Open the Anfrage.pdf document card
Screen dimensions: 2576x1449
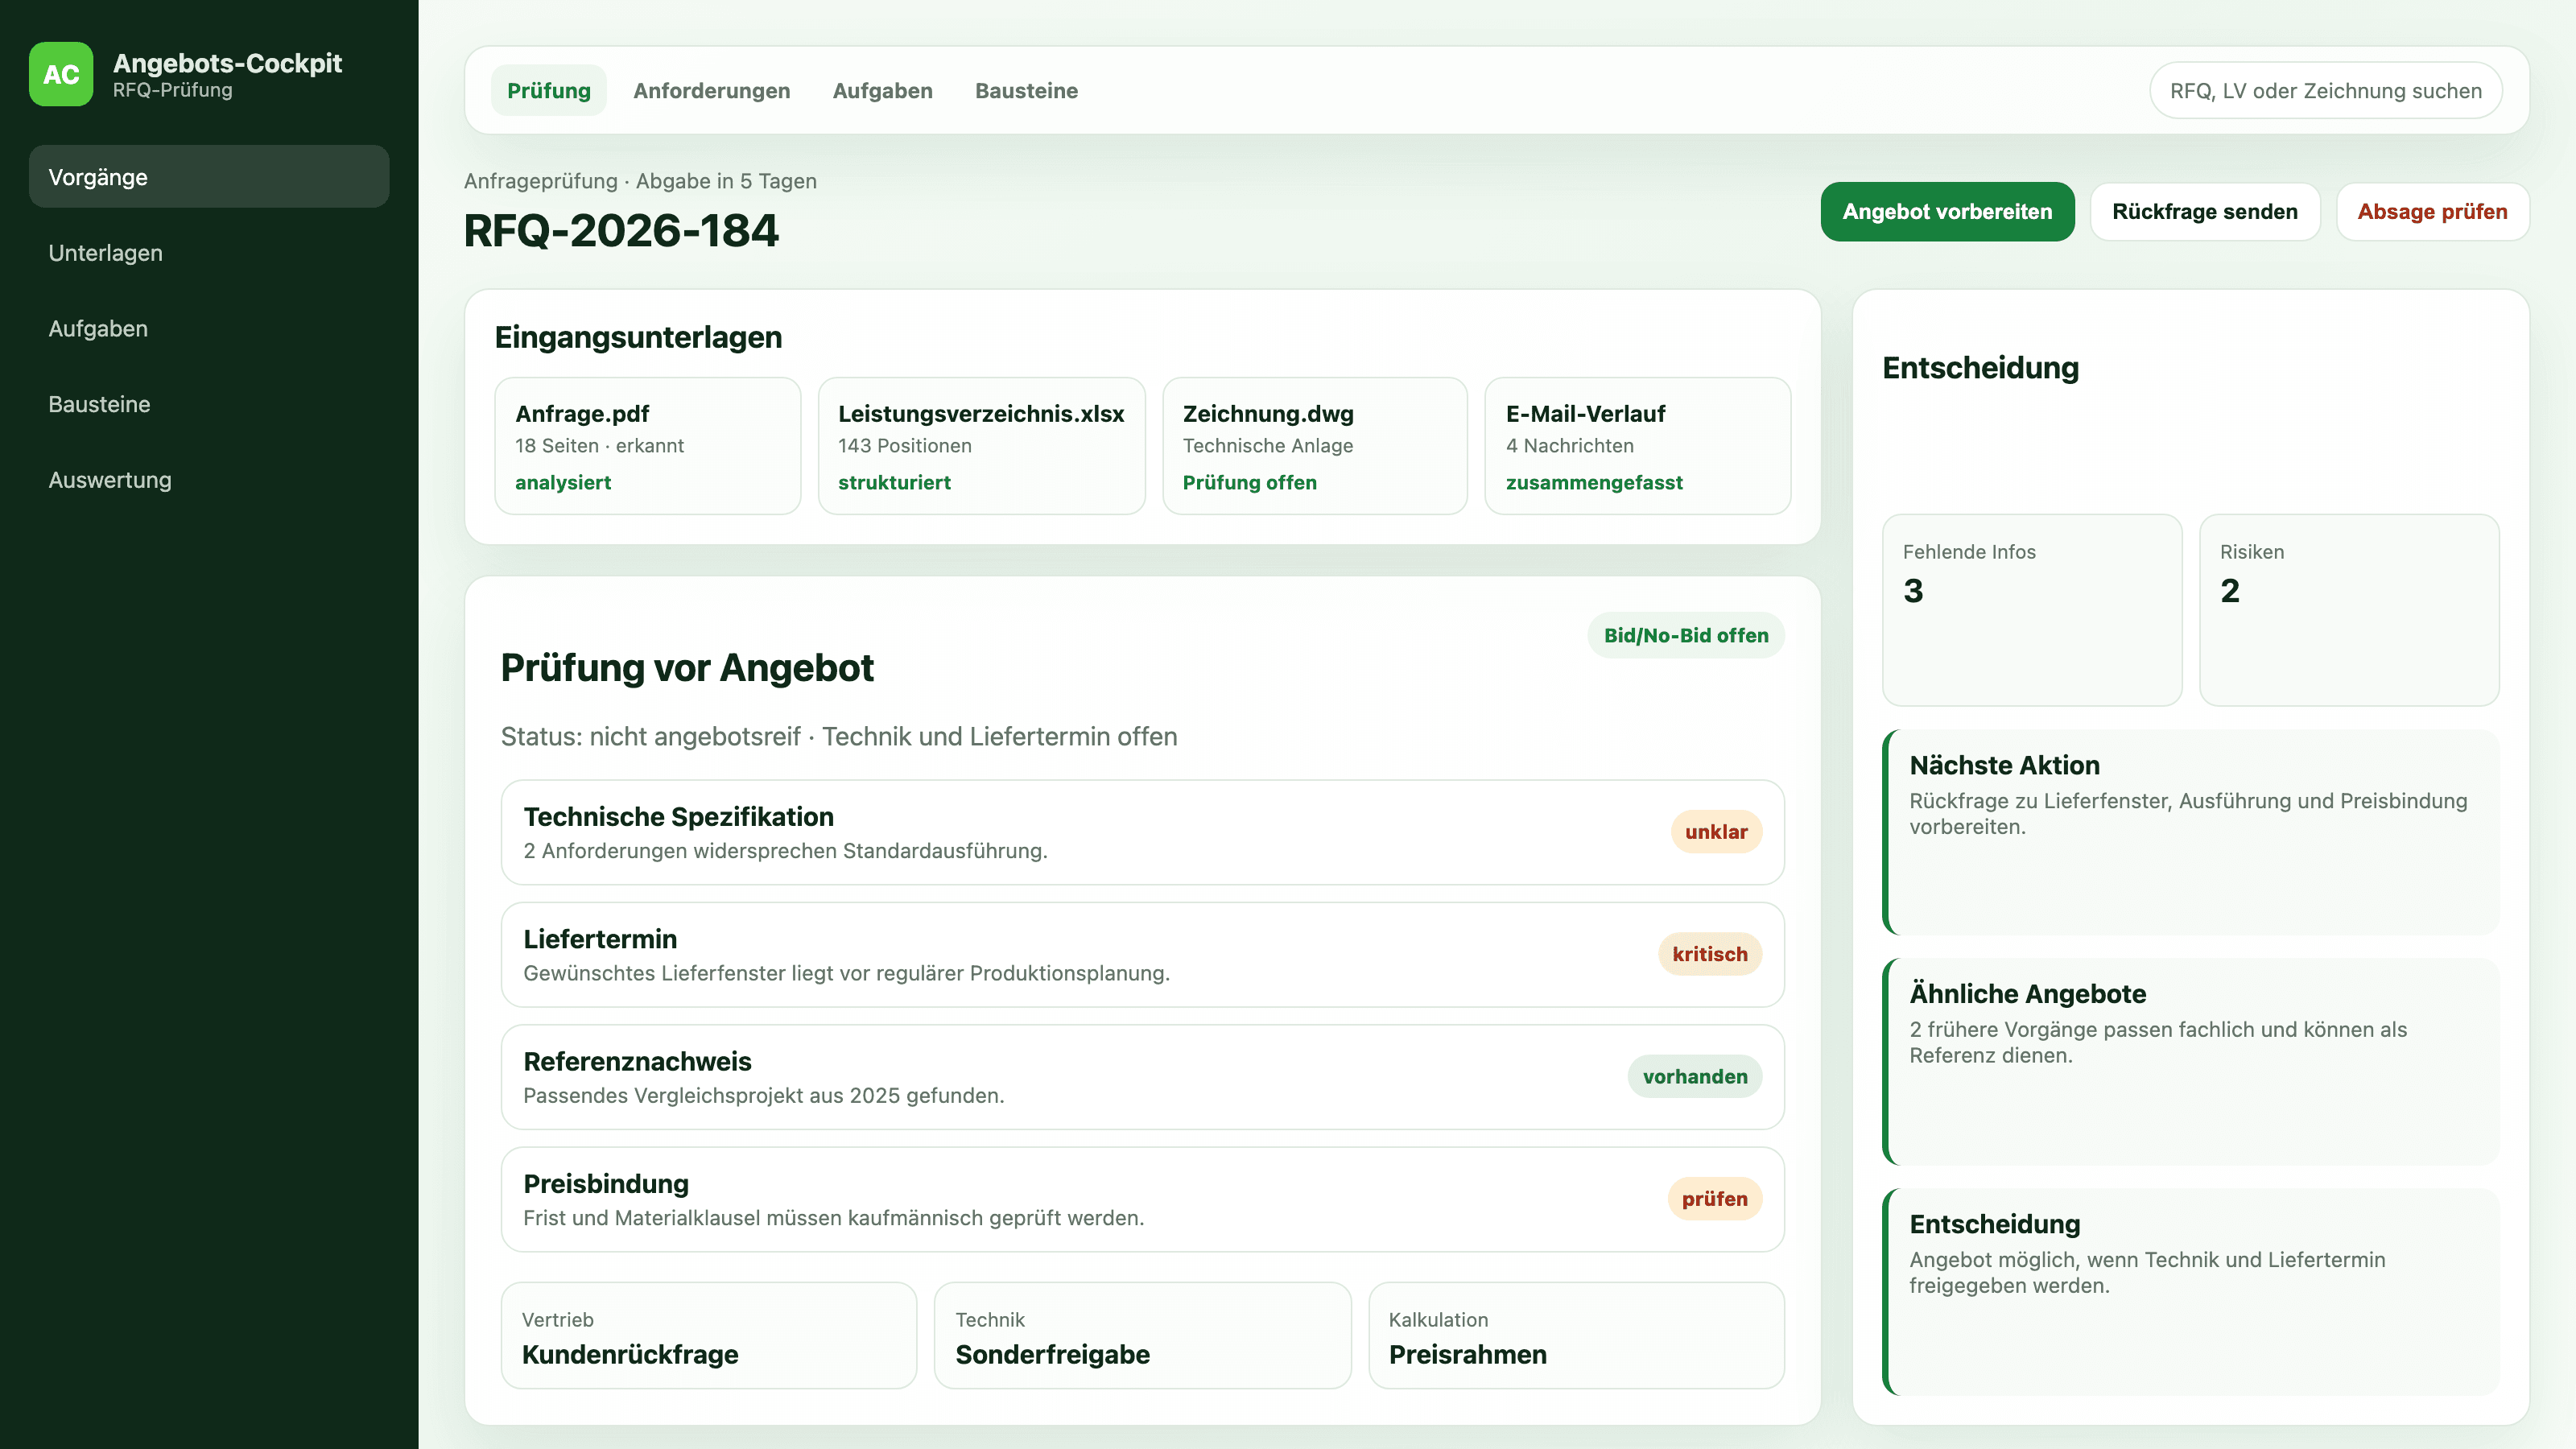coord(647,446)
